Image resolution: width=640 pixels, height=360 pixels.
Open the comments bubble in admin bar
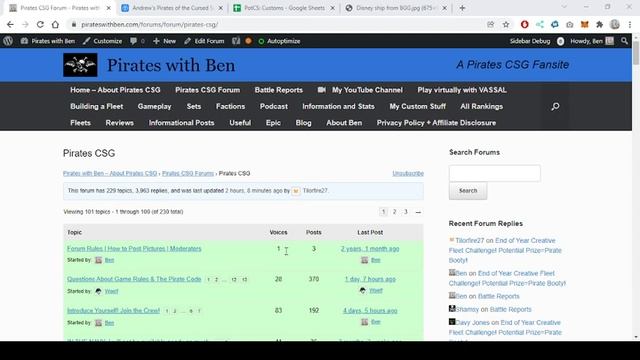tap(137, 41)
